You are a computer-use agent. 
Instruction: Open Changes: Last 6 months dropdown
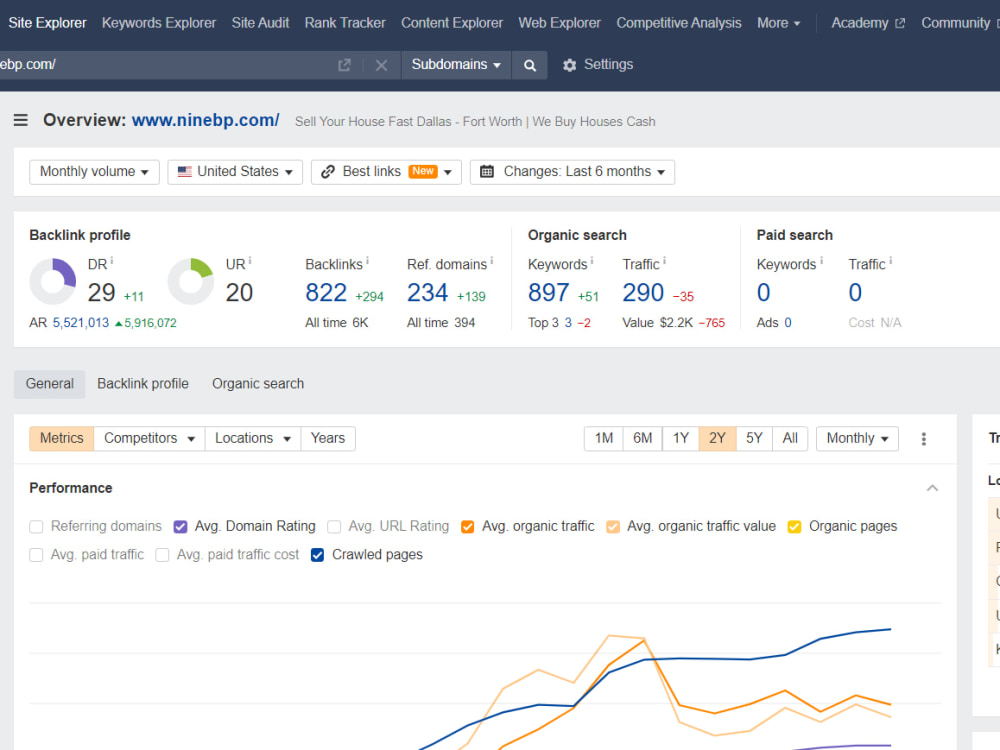pyautogui.click(x=572, y=172)
